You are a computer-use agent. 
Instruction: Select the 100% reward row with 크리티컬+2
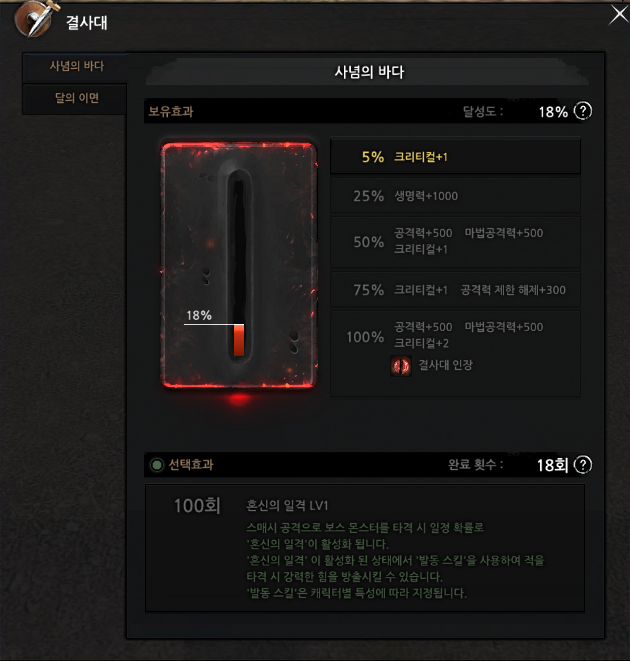[x=455, y=354]
